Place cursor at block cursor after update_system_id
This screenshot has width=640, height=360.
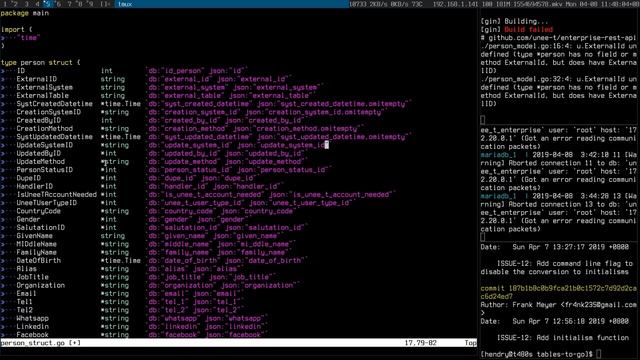tap(327, 145)
